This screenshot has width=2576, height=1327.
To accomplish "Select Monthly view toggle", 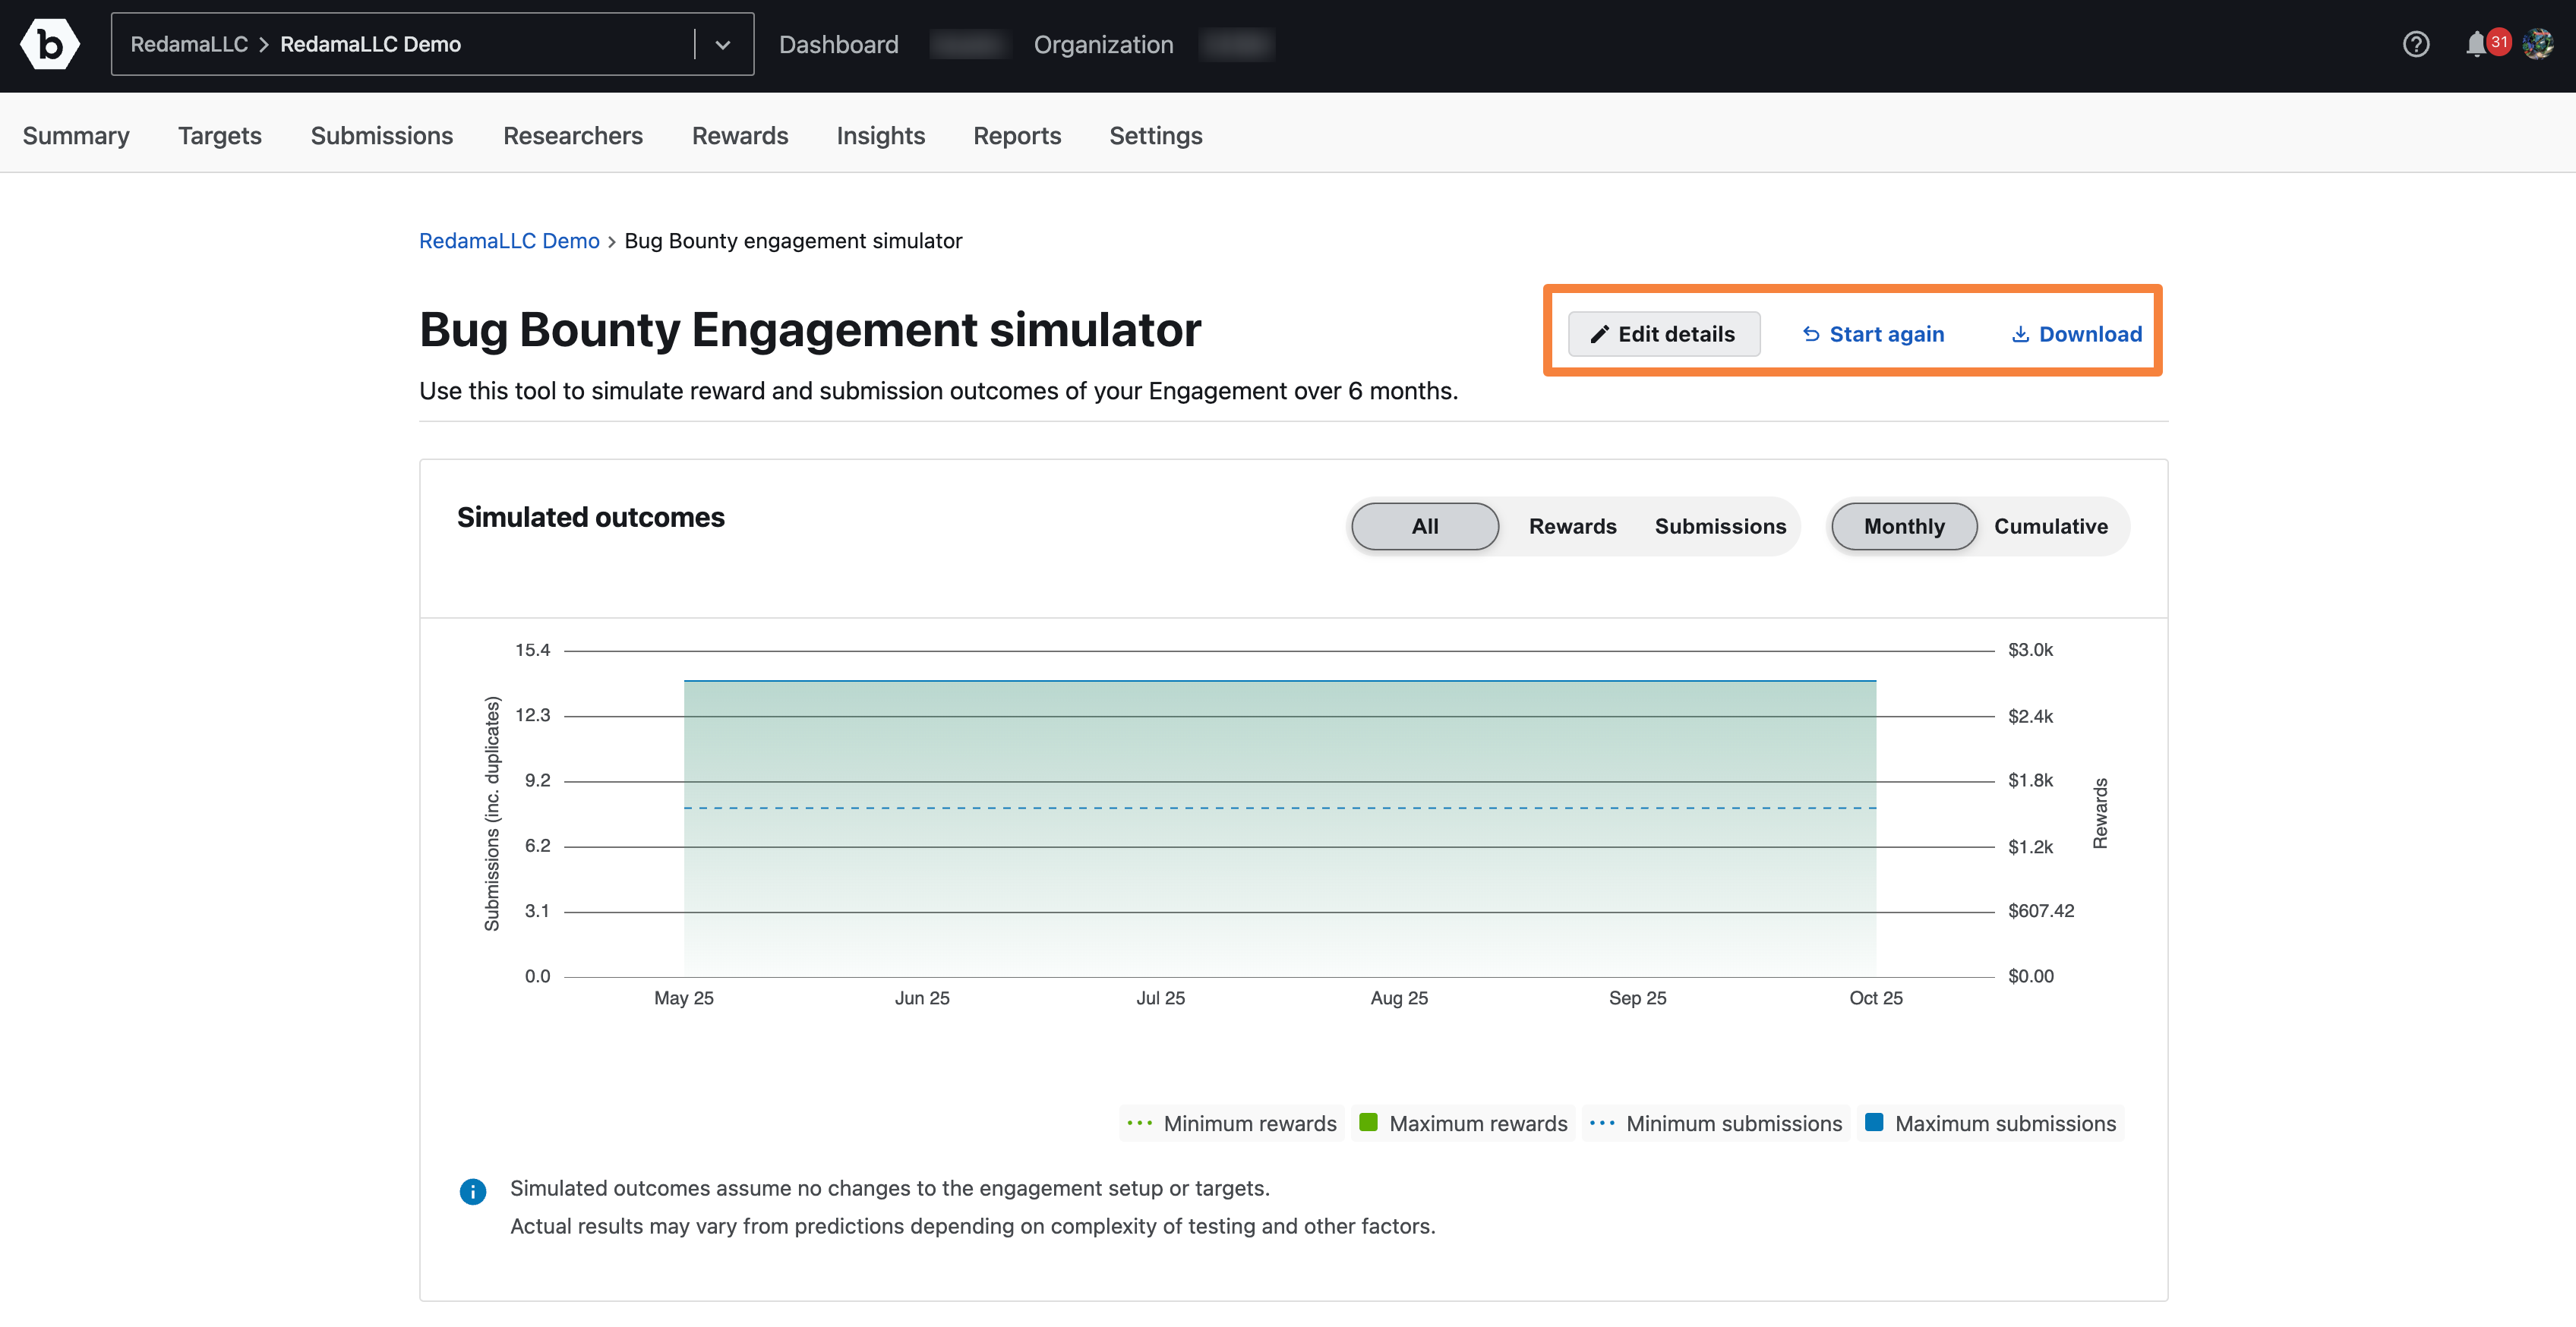I will (x=1904, y=526).
